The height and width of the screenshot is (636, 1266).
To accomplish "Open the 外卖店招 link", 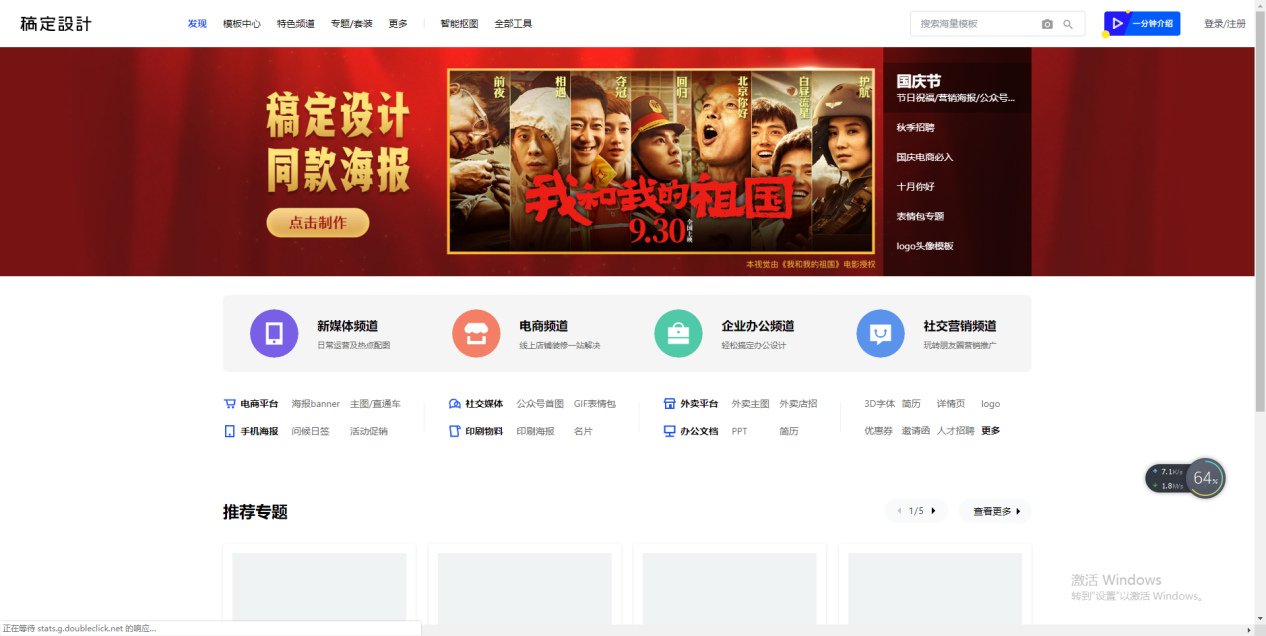I will click(x=798, y=404).
